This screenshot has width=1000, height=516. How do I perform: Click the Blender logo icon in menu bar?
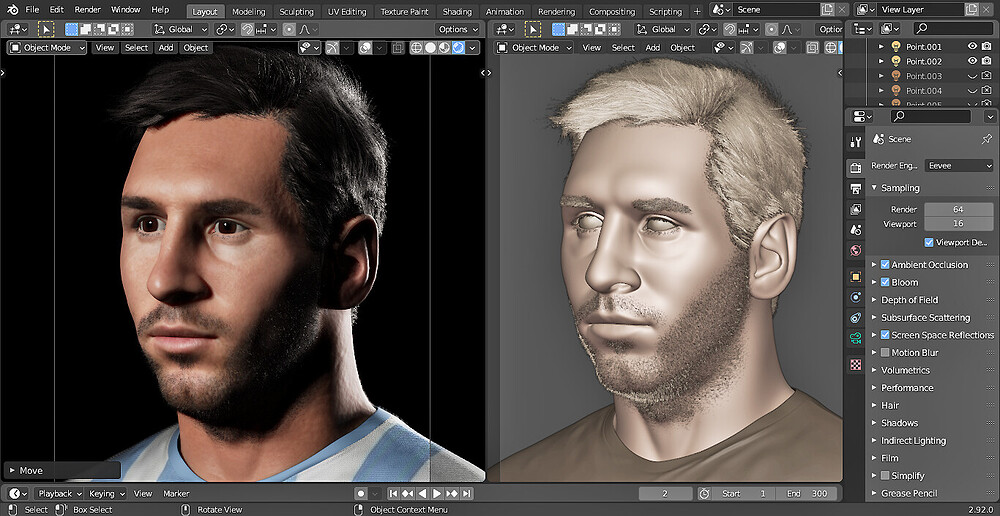point(11,10)
